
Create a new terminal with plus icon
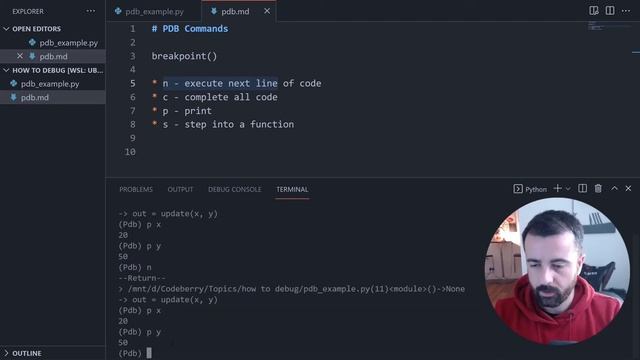(557, 188)
